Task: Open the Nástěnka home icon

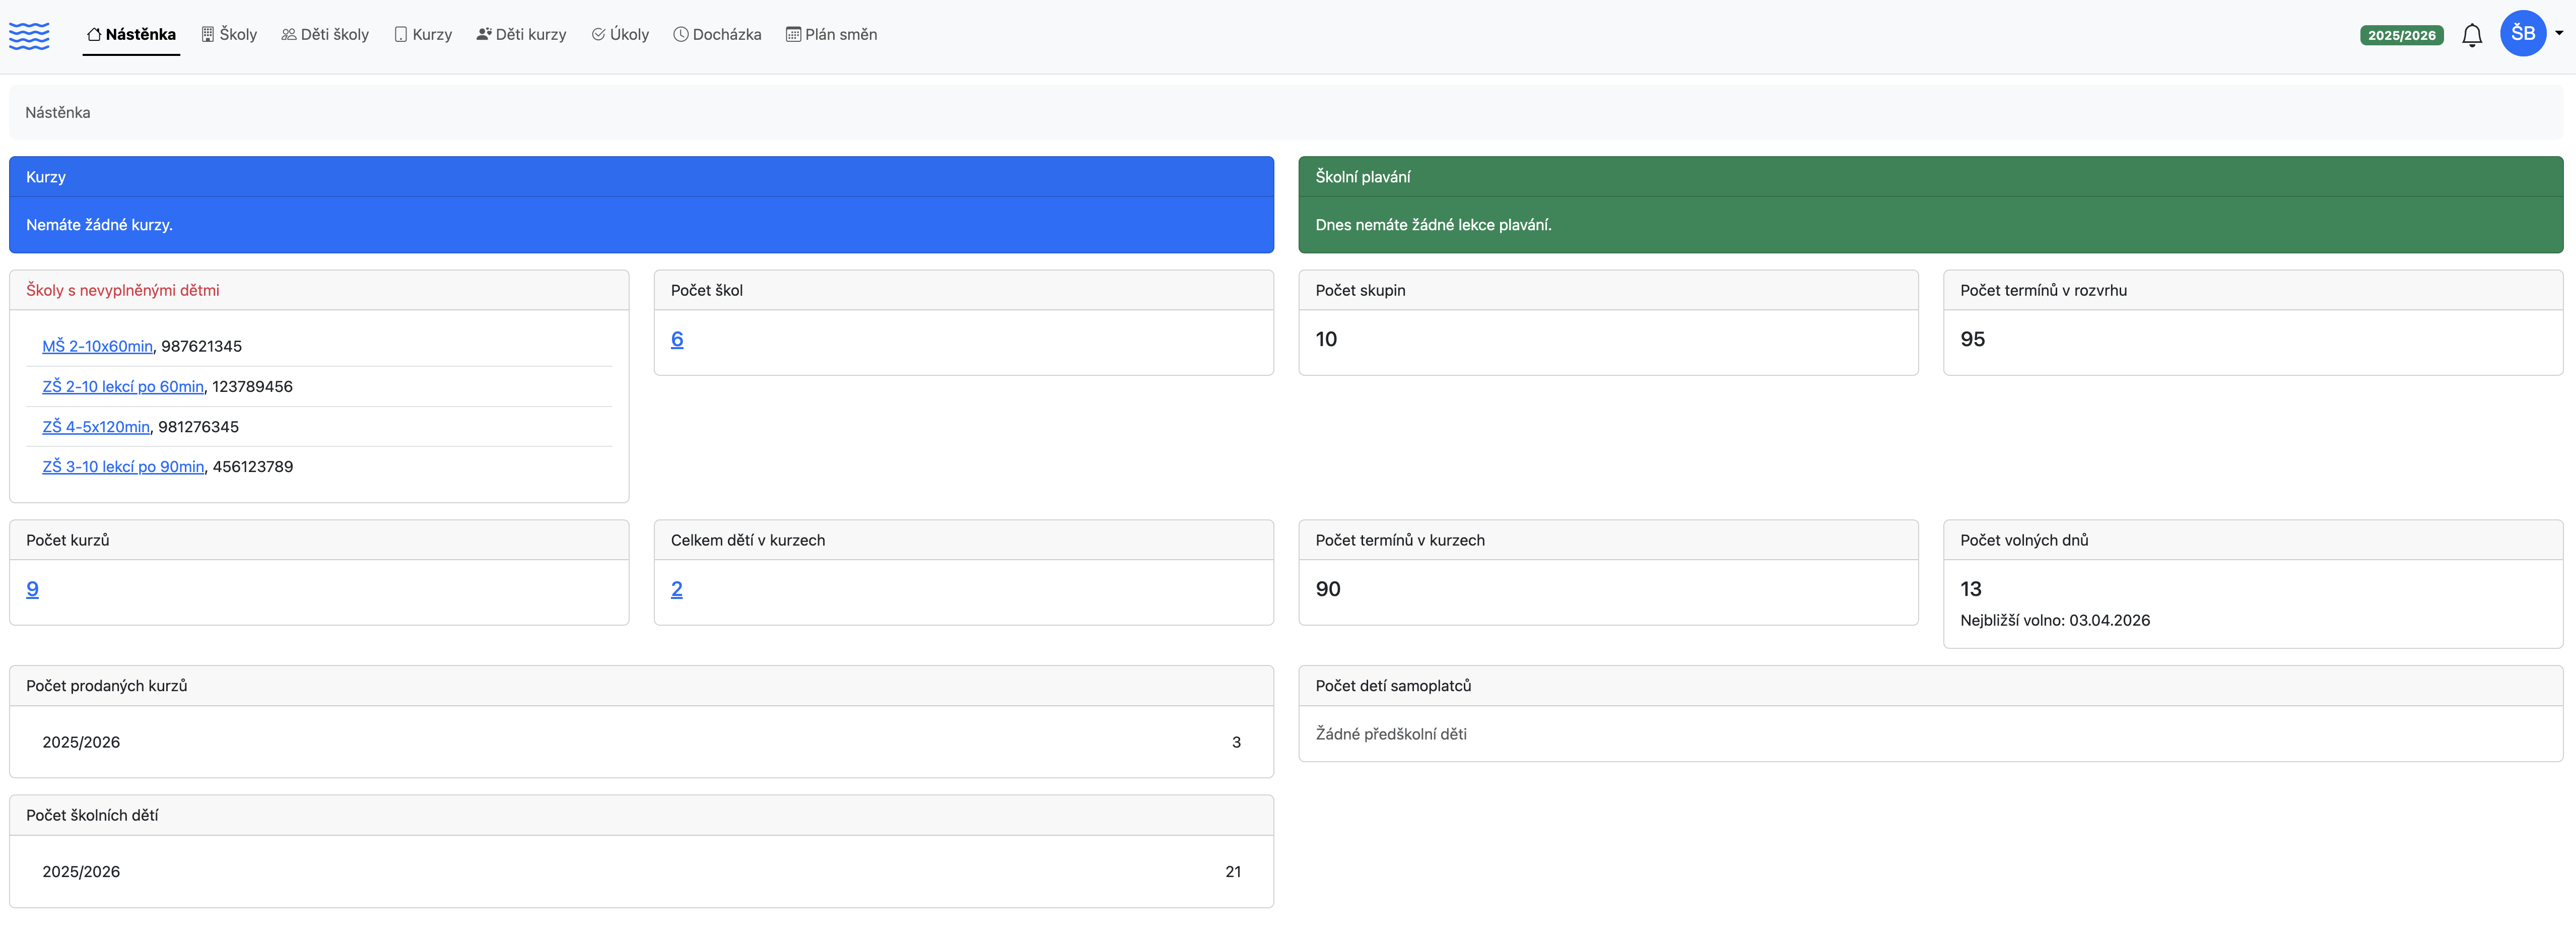Action: (94, 33)
